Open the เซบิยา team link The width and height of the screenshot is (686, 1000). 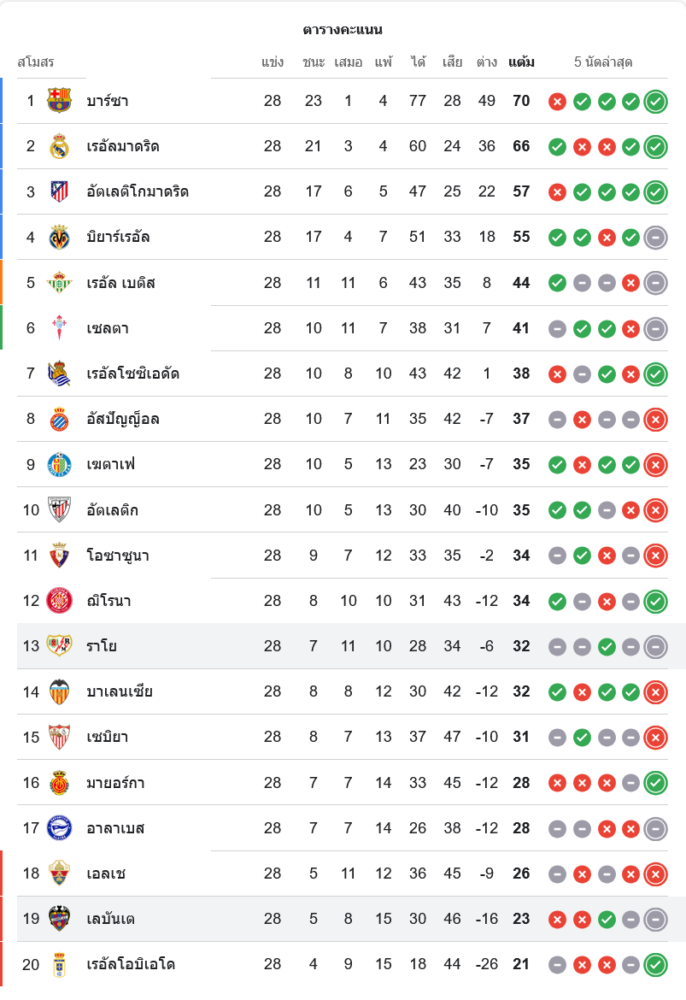coord(107,737)
